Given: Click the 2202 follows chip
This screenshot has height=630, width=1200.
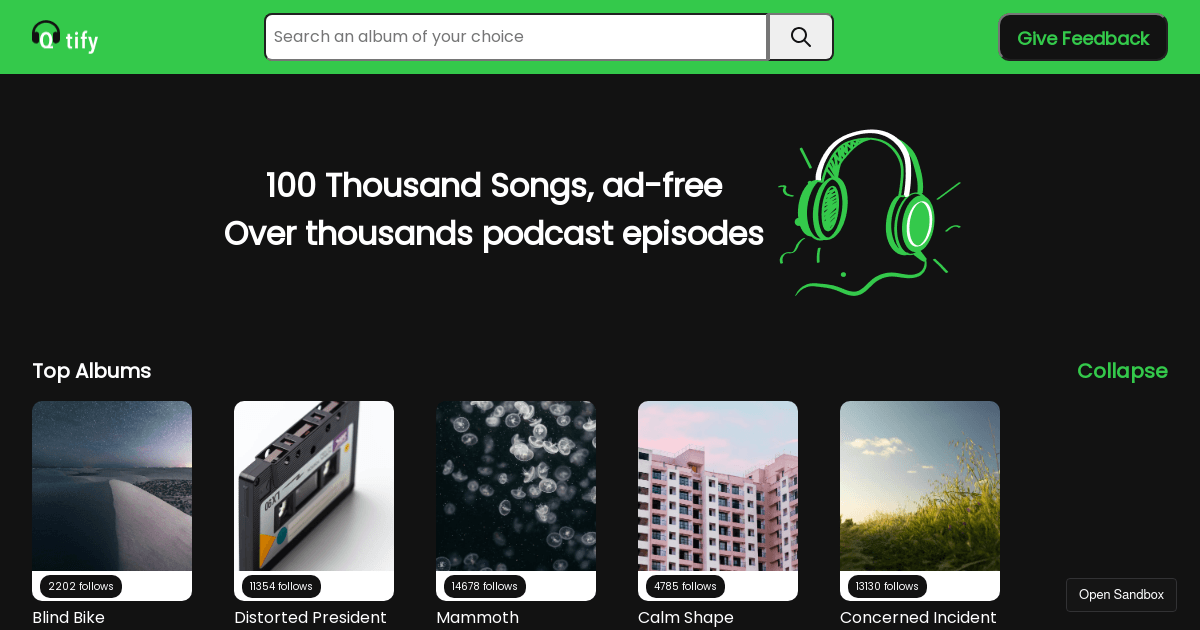Looking at the screenshot, I should [x=81, y=587].
